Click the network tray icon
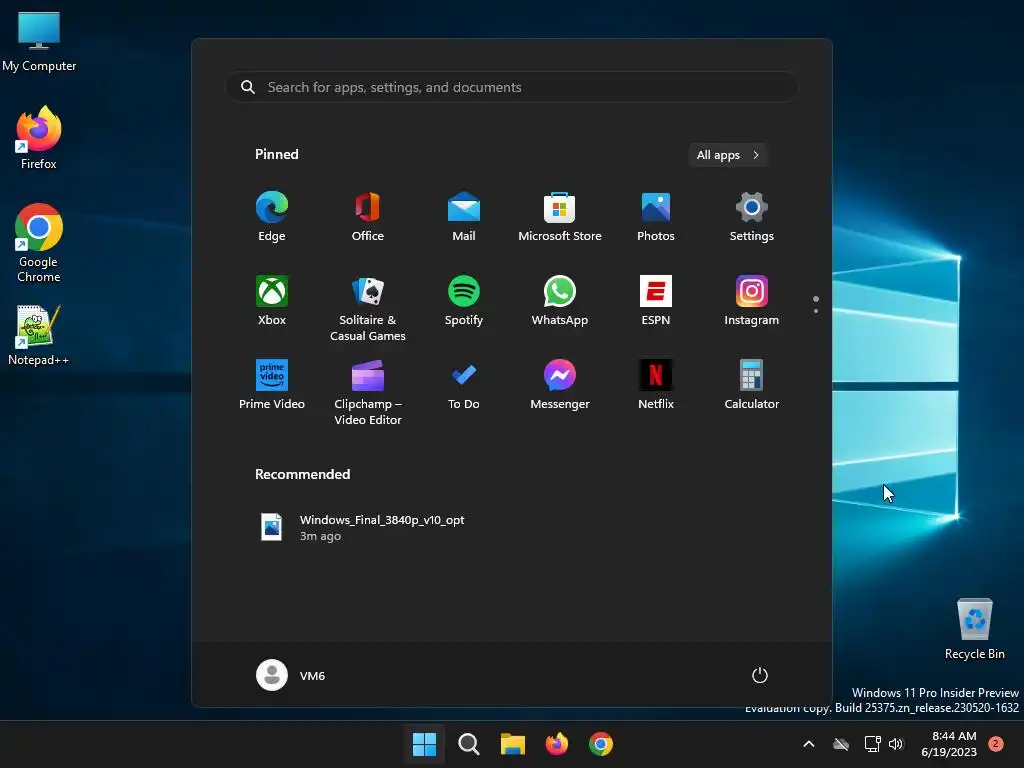Viewport: 1024px width, 768px height. click(x=872, y=744)
